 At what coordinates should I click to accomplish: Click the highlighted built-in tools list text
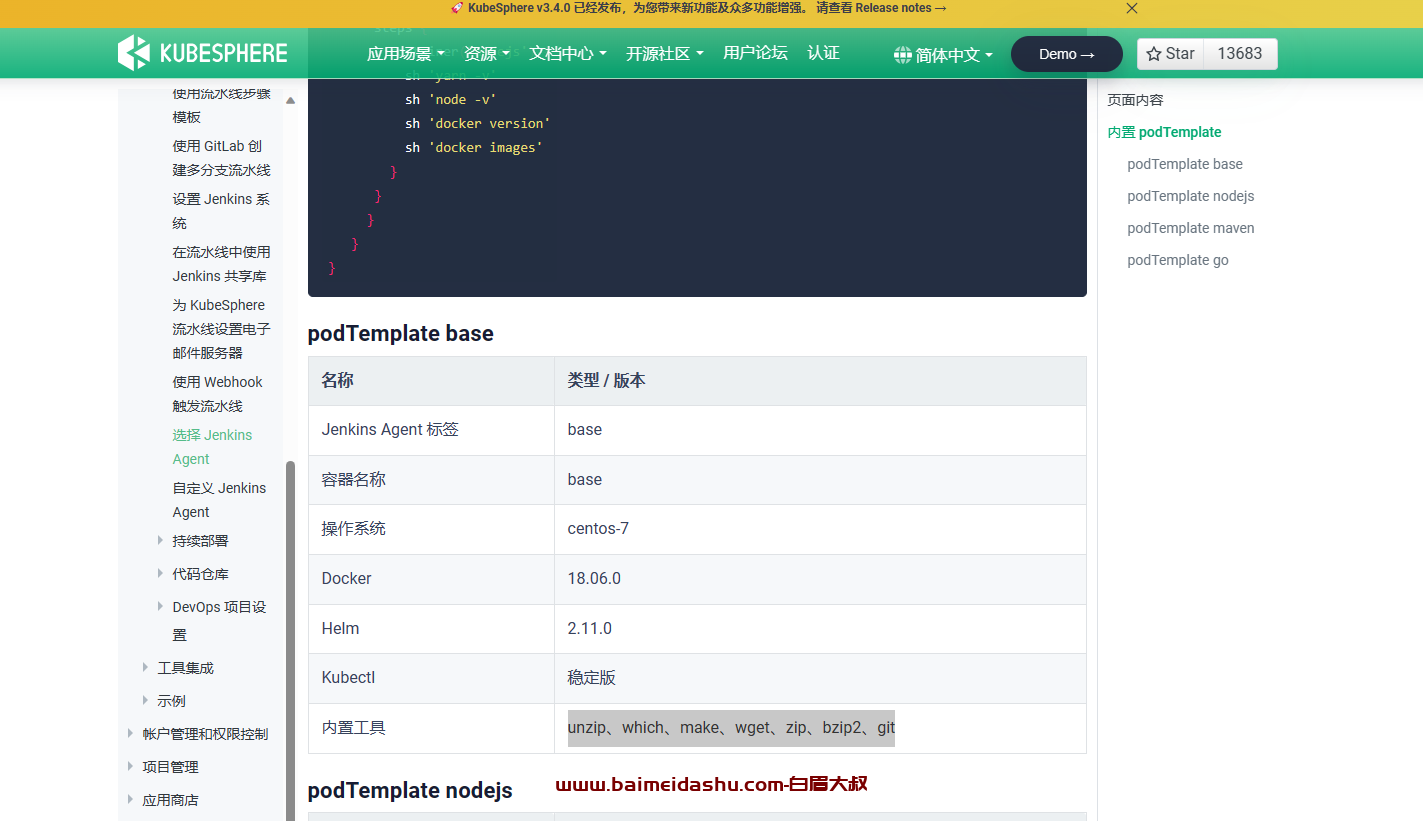pos(731,728)
